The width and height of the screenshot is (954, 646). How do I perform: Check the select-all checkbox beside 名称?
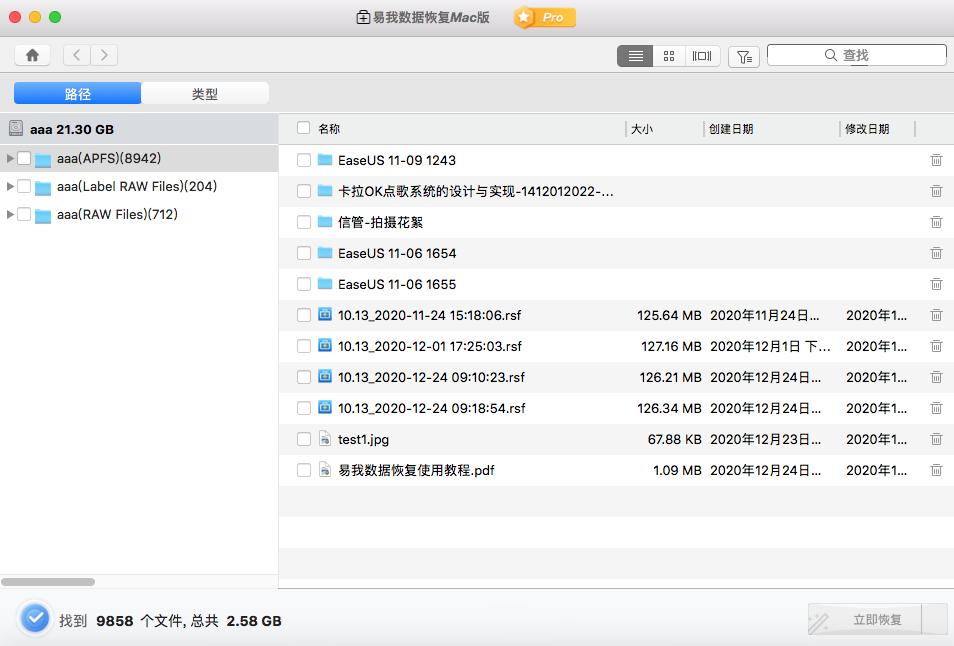pos(302,128)
